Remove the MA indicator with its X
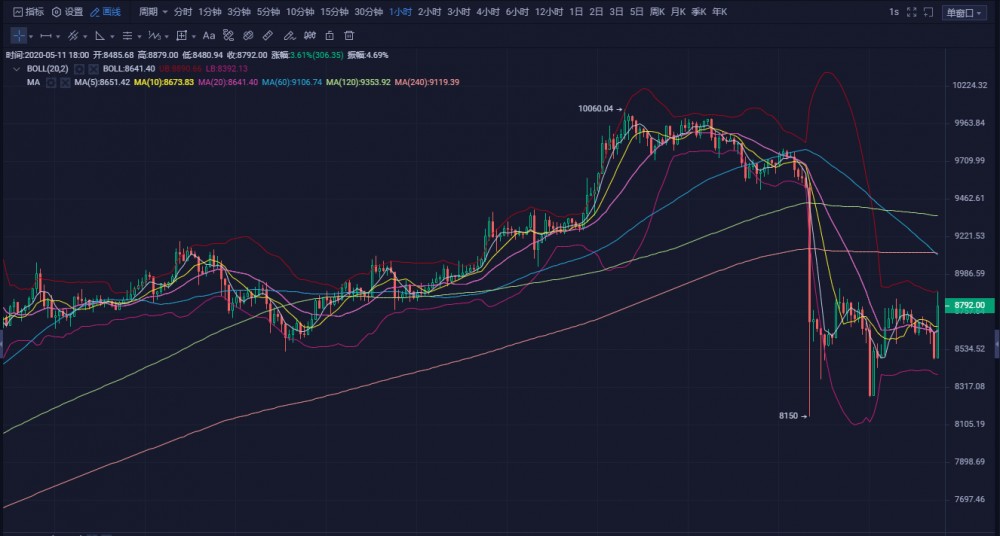1000x536 pixels. [65, 82]
